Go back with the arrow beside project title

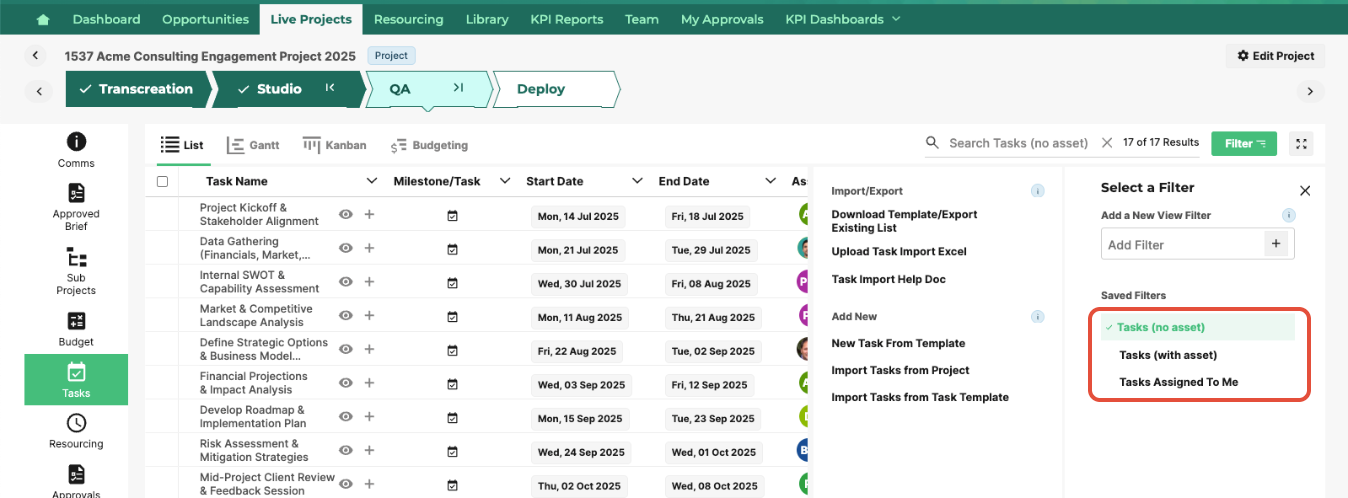tap(36, 56)
